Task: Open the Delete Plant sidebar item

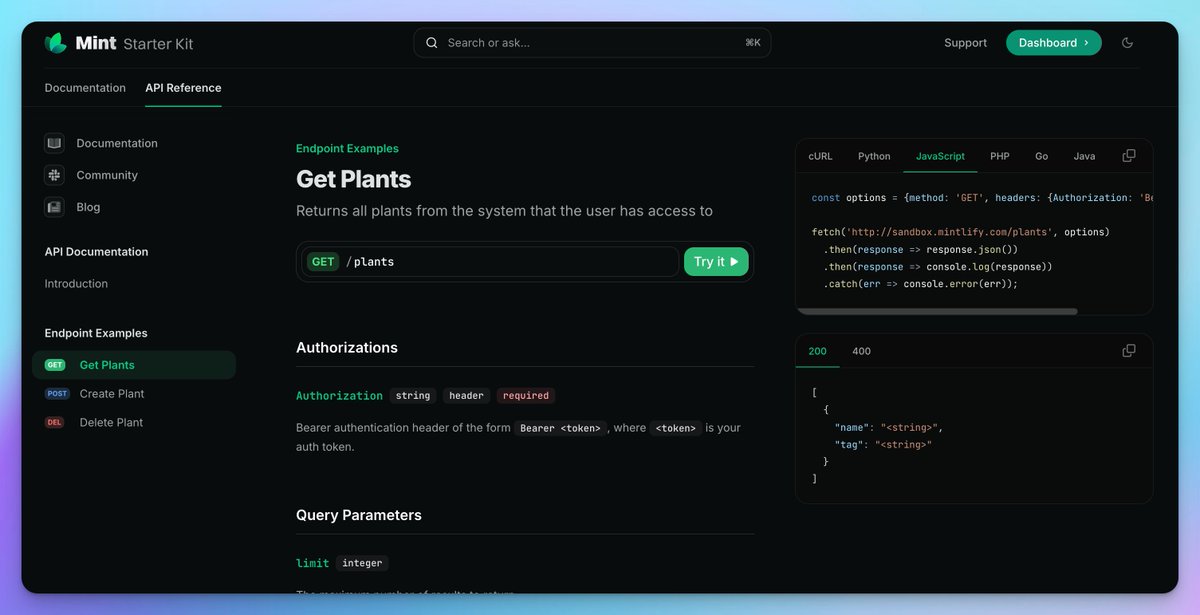Action: tap(134, 423)
